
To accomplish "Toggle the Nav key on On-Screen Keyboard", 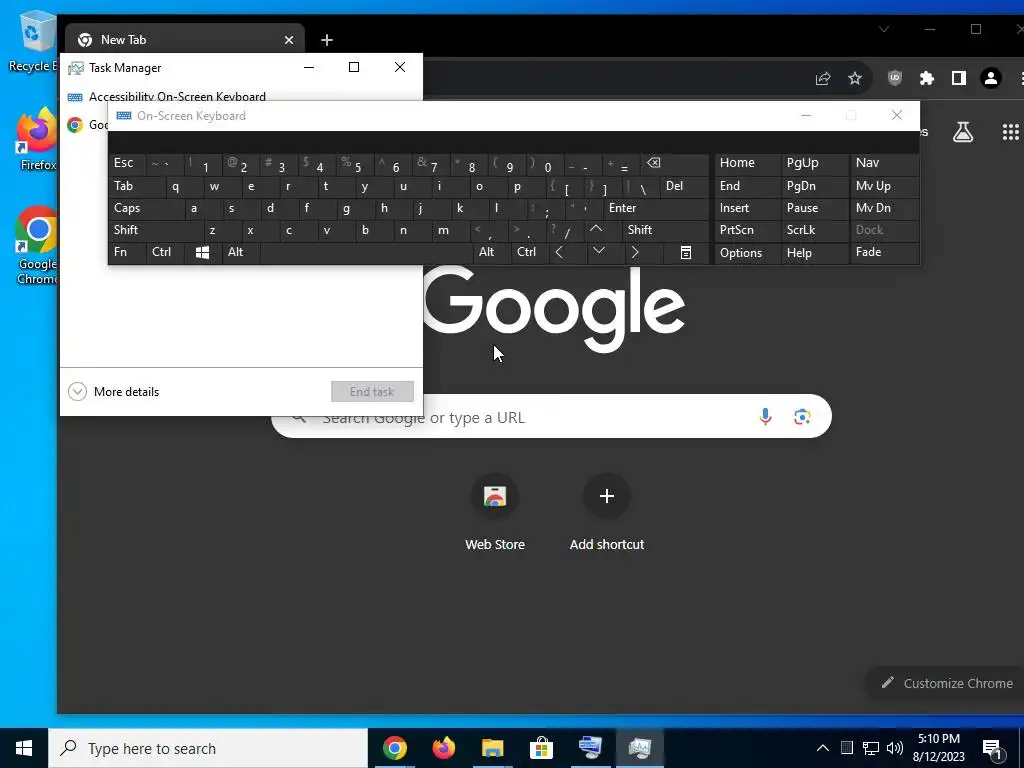I will tap(885, 163).
